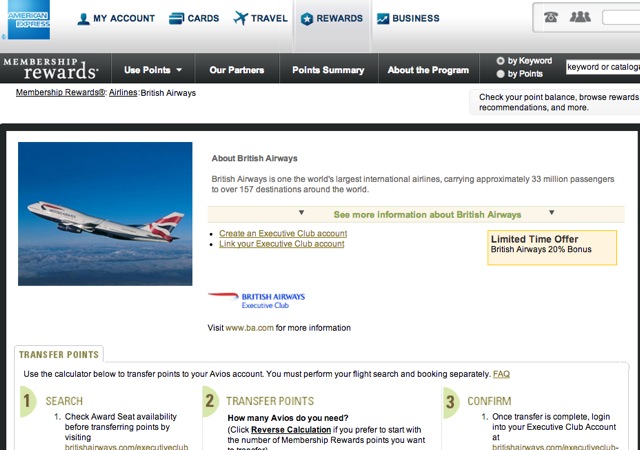The width and height of the screenshot is (640, 450).
Task: Select the by Points radio button
Action: (x=500, y=74)
